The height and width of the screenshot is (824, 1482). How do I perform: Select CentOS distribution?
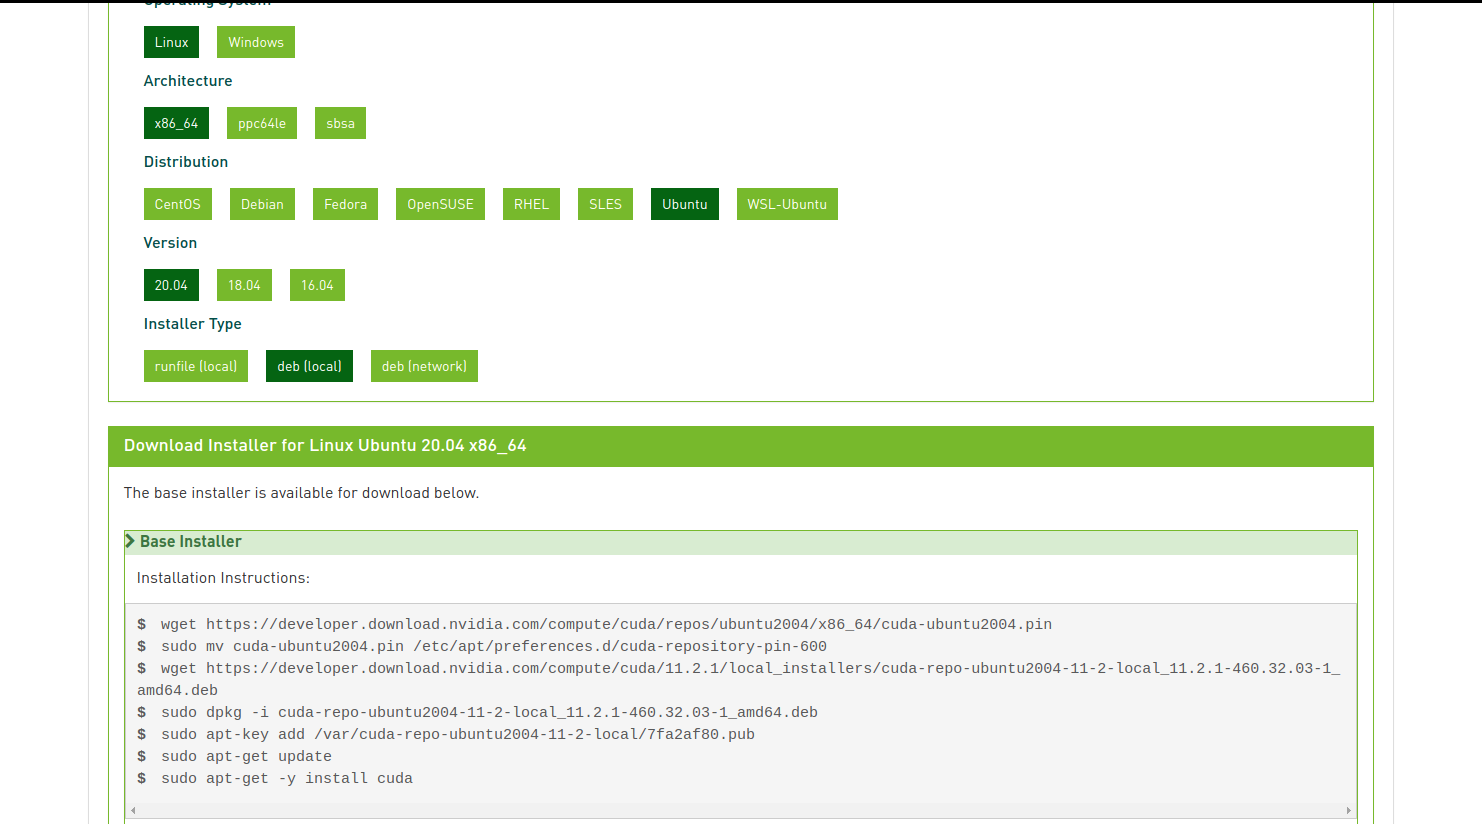tap(177, 204)
